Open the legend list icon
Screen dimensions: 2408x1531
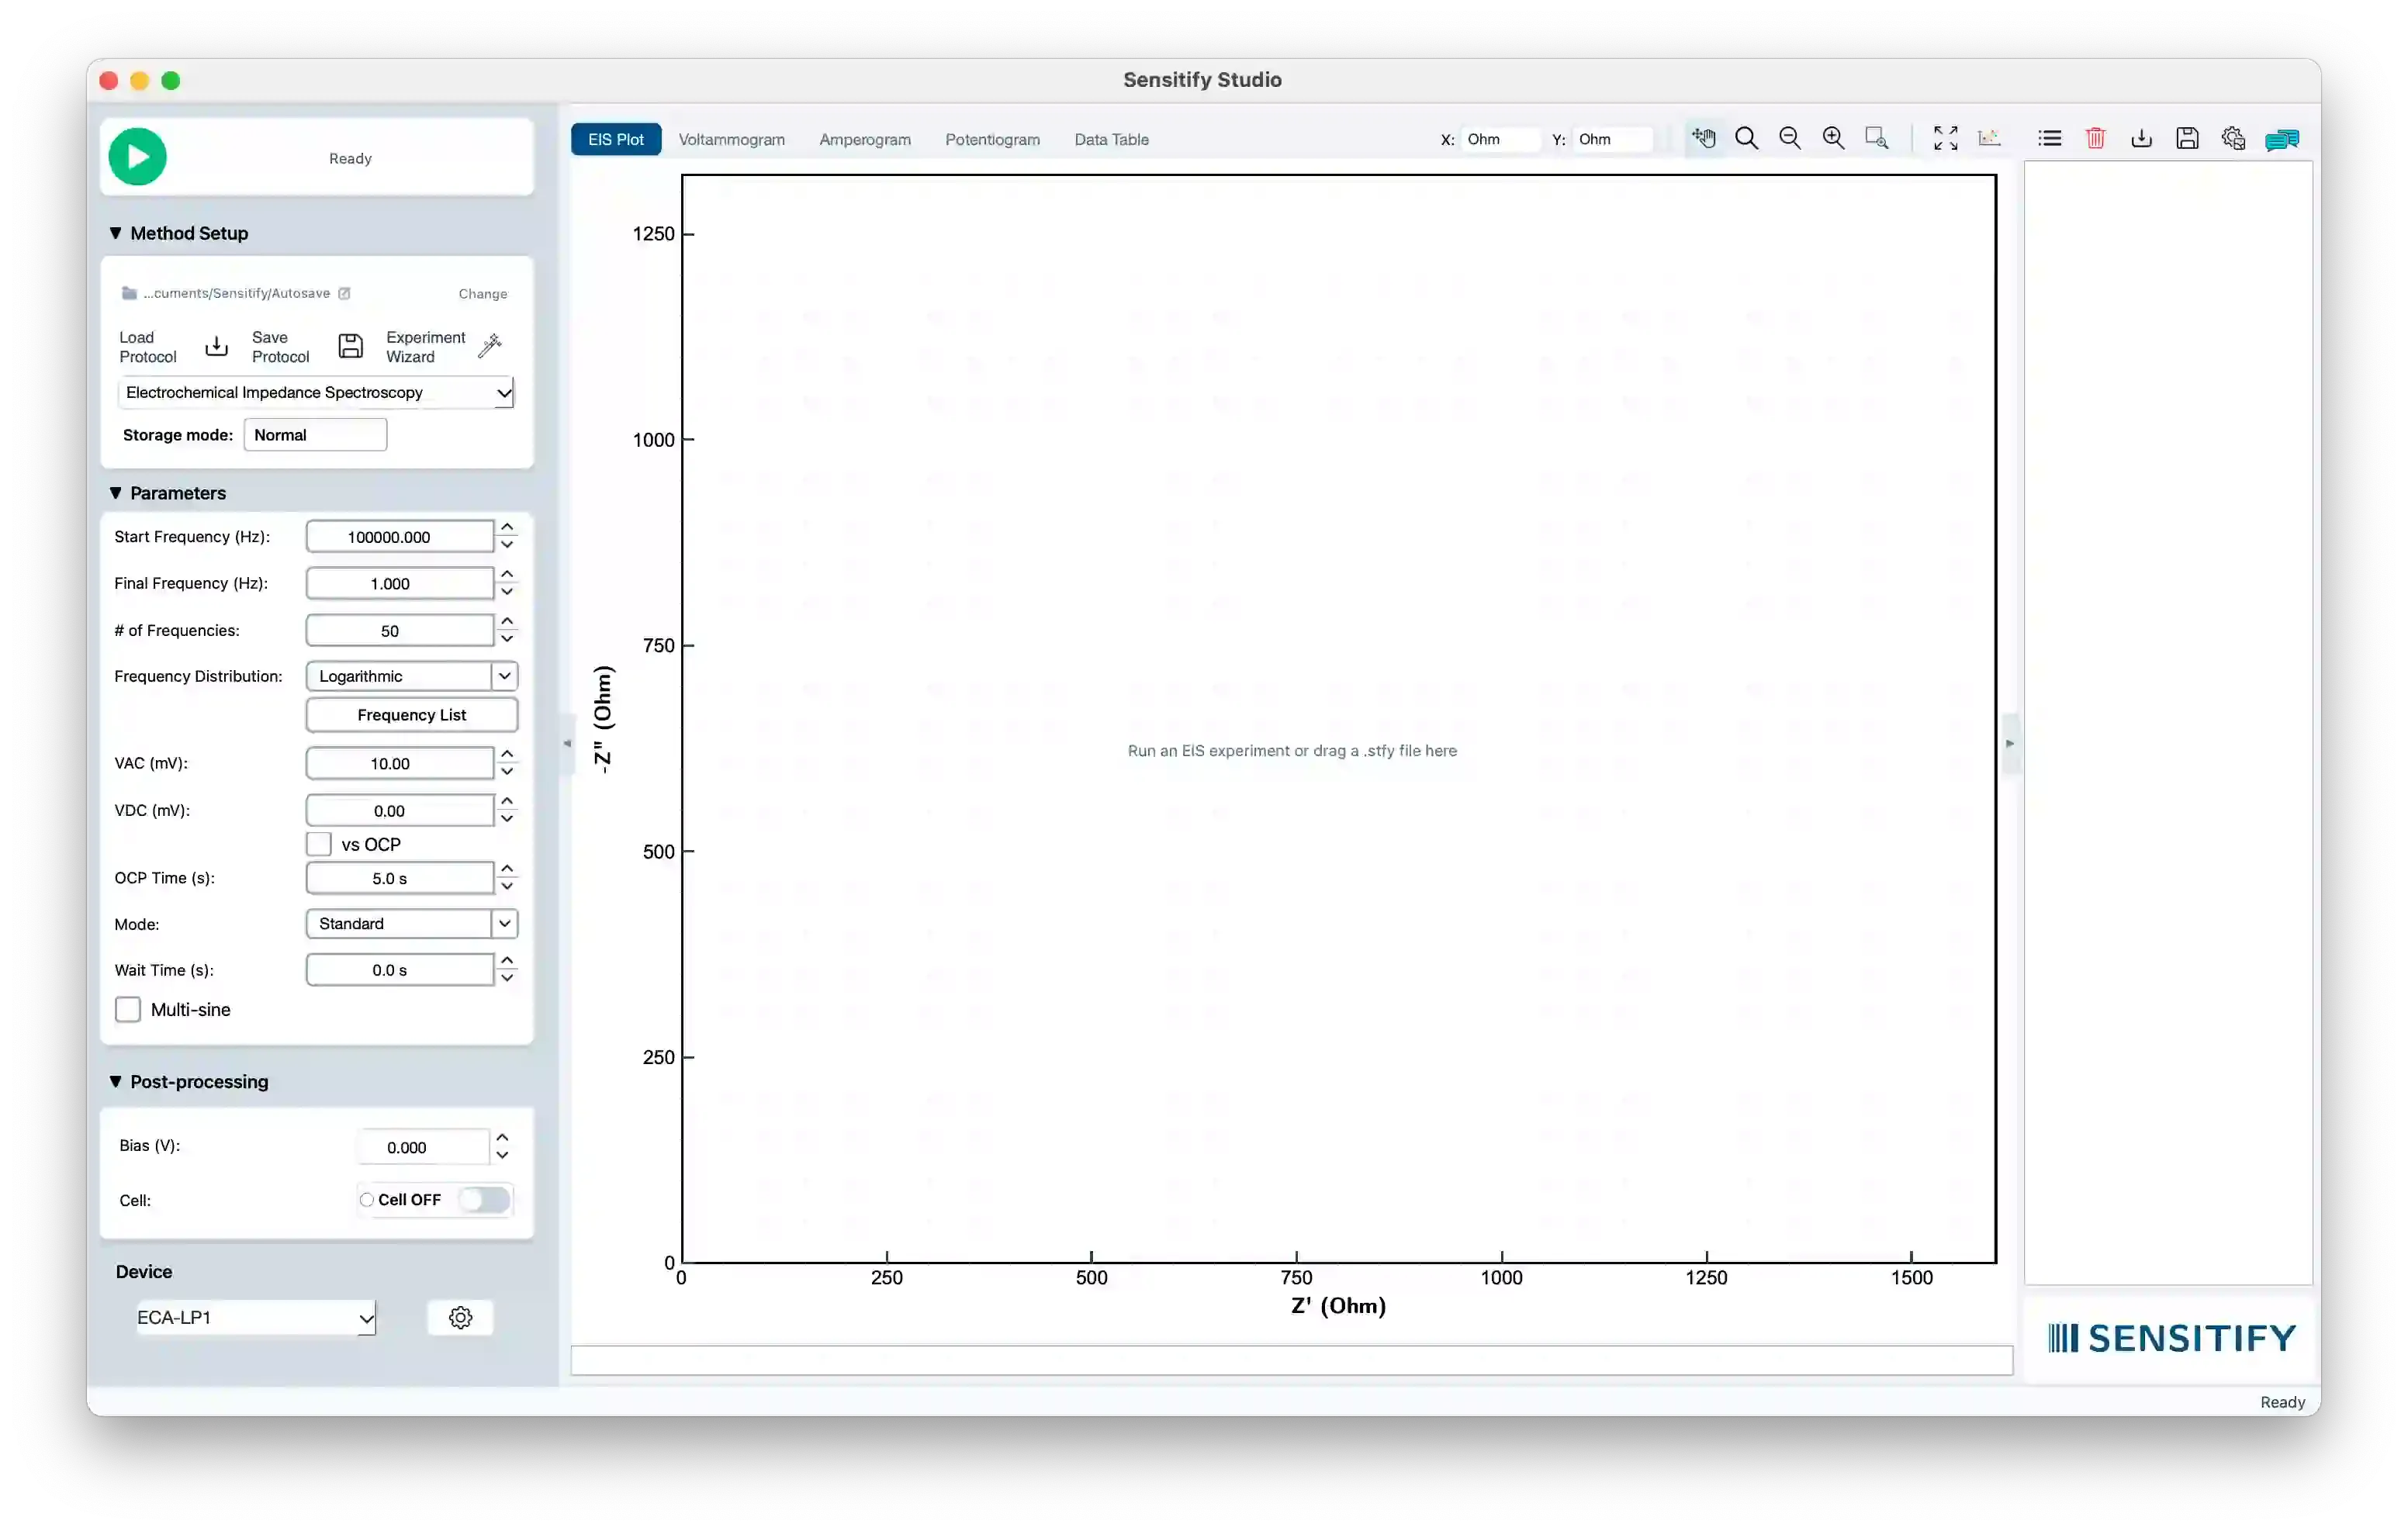tap(2050, 139)
